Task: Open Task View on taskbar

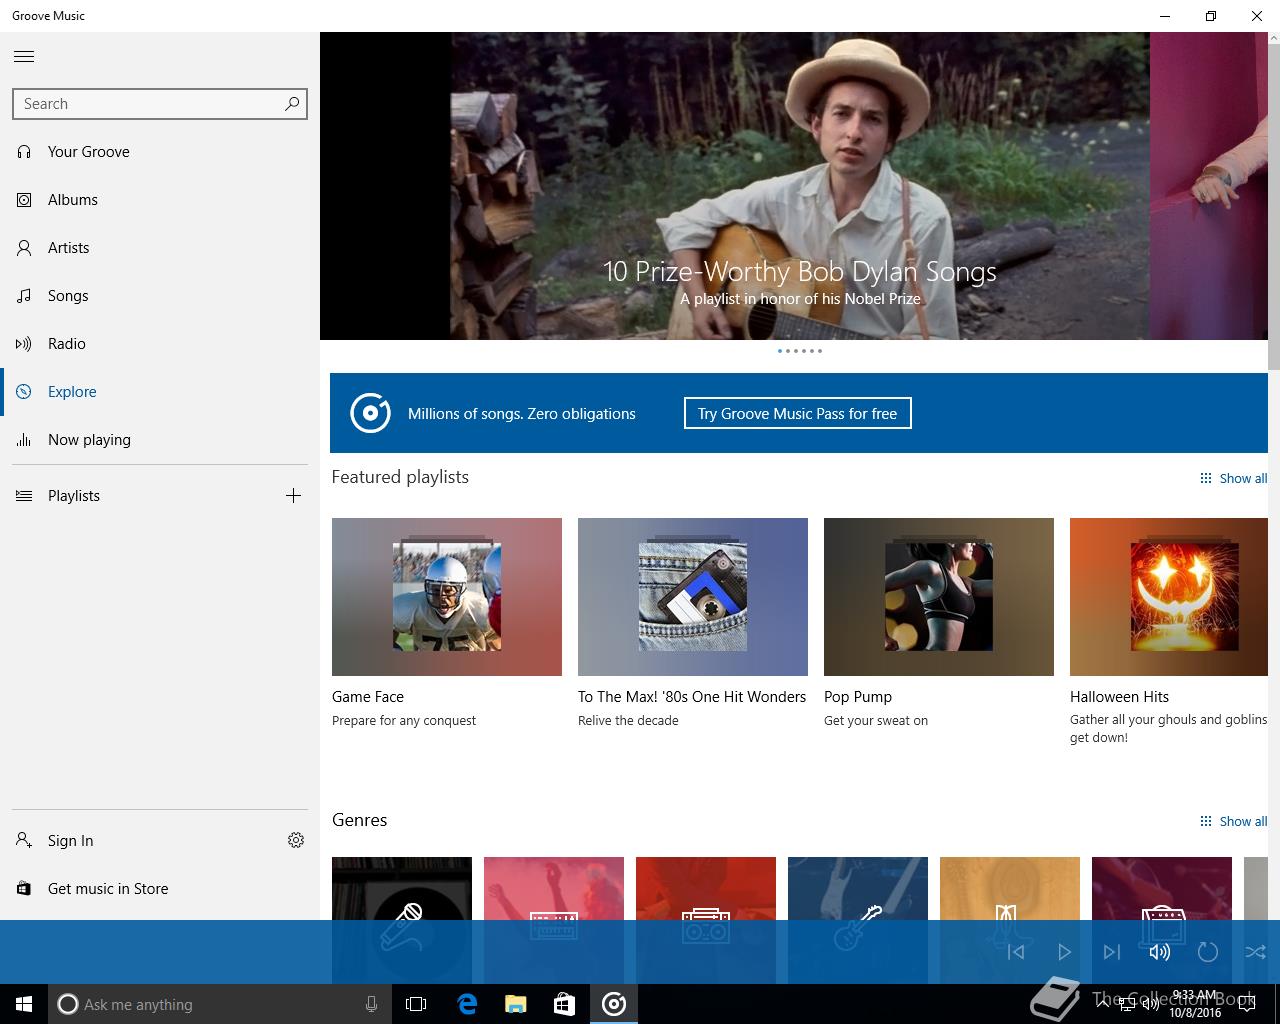Action: click(416, 1004)
